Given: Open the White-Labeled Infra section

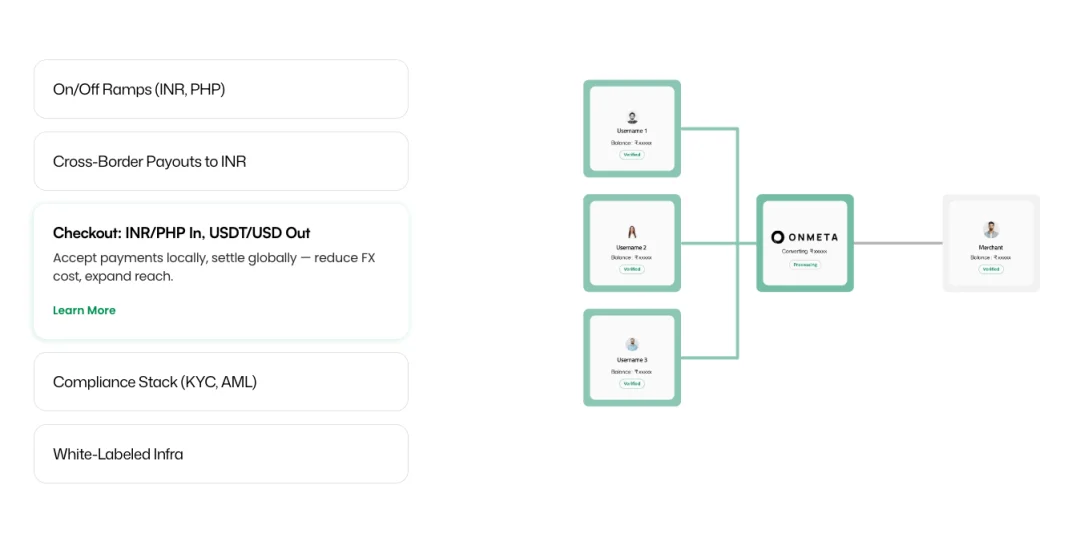Looking at the screenshot, I should tap(221, 454).
